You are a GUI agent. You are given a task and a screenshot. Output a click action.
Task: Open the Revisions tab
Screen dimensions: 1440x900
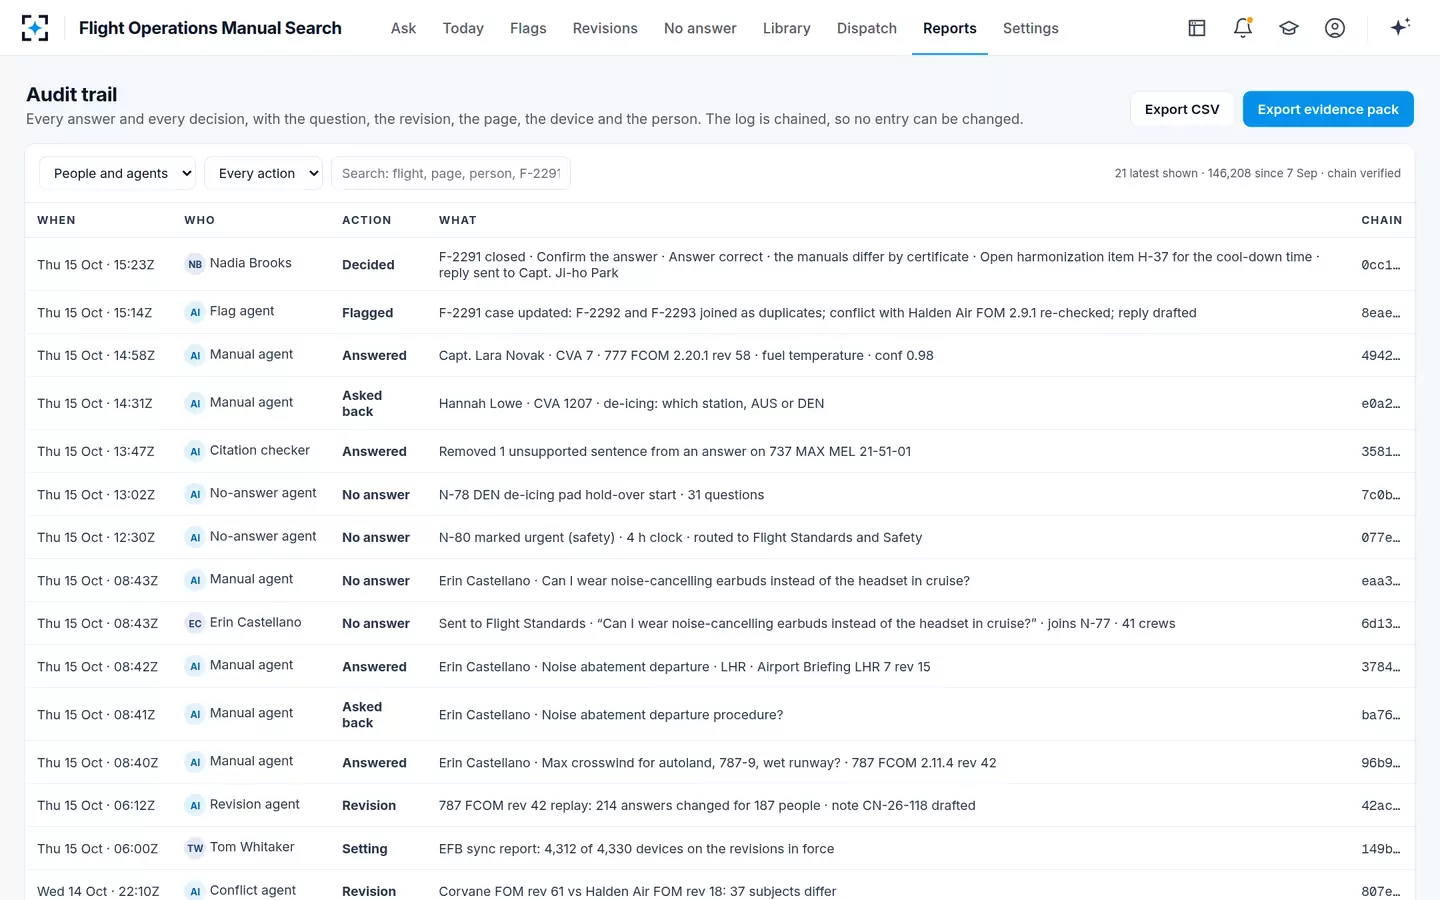click(x=605, y=28)
